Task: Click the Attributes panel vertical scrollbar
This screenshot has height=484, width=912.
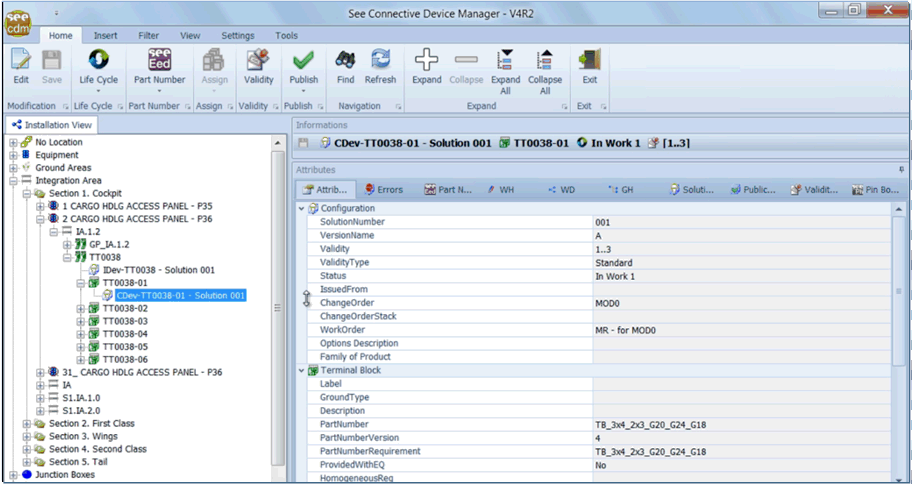Action: tap(899, 291)
